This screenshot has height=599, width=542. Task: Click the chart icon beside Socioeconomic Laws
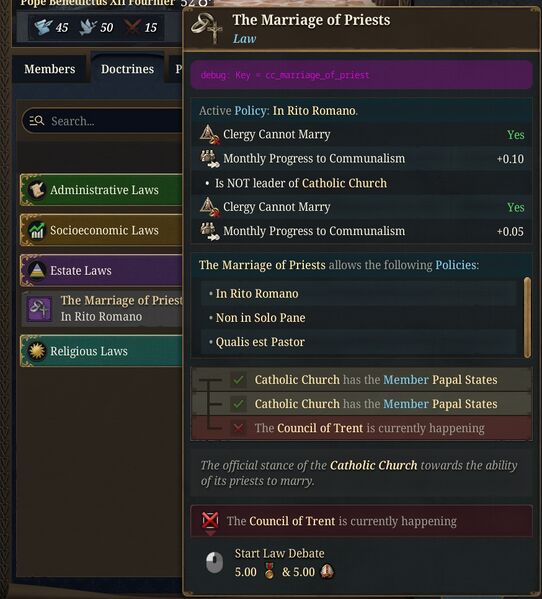pyautogui.click(x=37, y=230)
